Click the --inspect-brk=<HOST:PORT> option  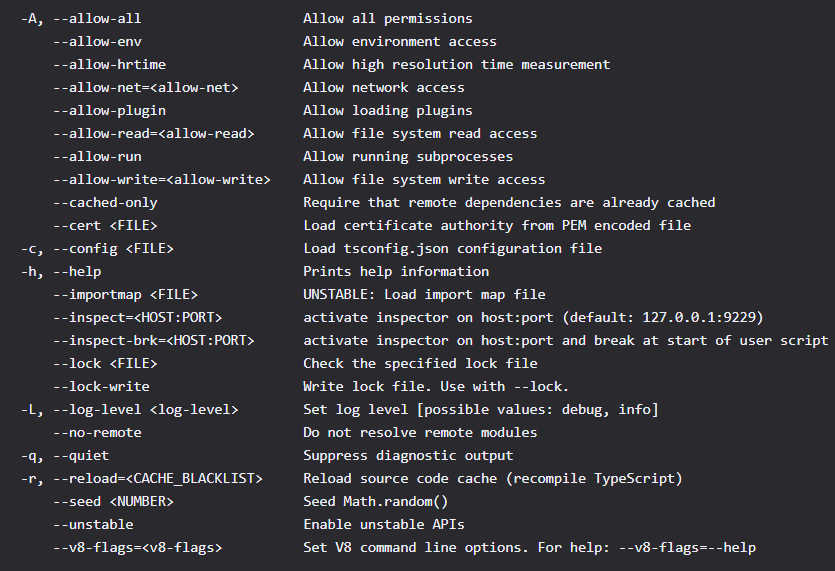coord(153,340)
